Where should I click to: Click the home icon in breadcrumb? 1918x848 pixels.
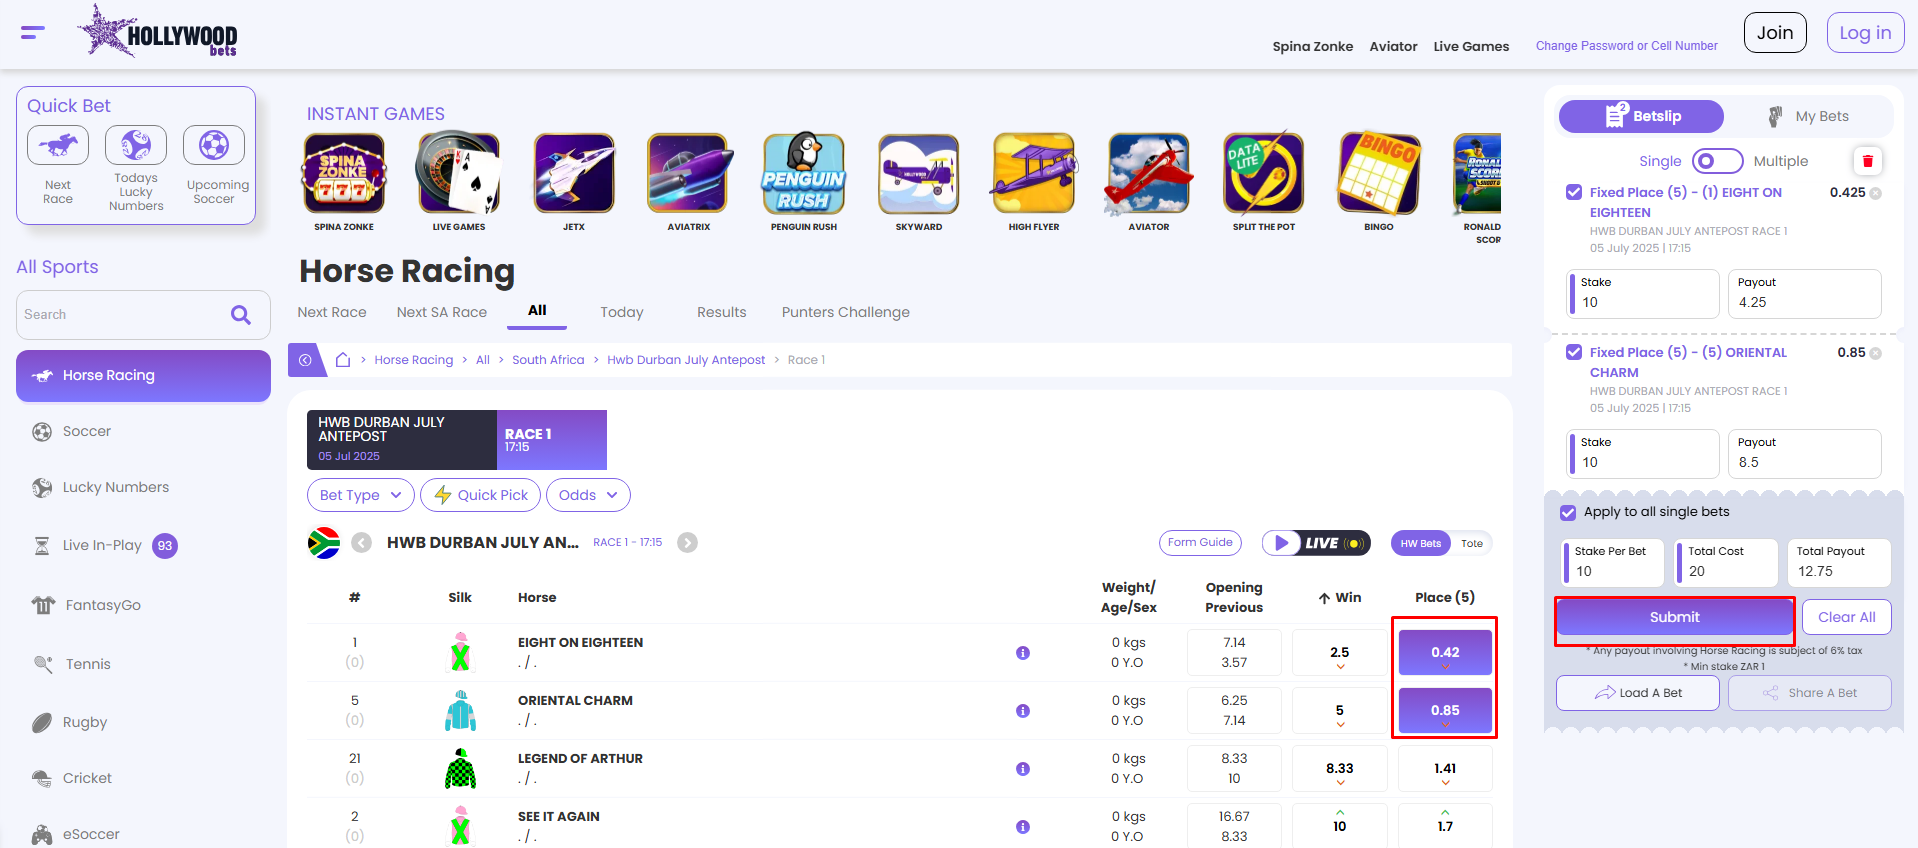[x=343, y=360]
